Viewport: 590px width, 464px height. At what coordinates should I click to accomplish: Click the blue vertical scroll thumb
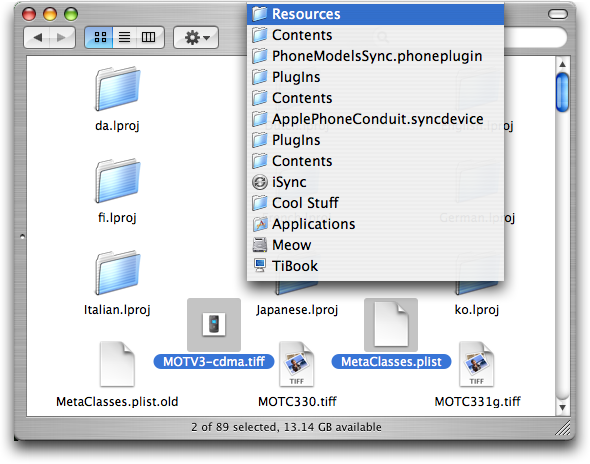[563, 93]
